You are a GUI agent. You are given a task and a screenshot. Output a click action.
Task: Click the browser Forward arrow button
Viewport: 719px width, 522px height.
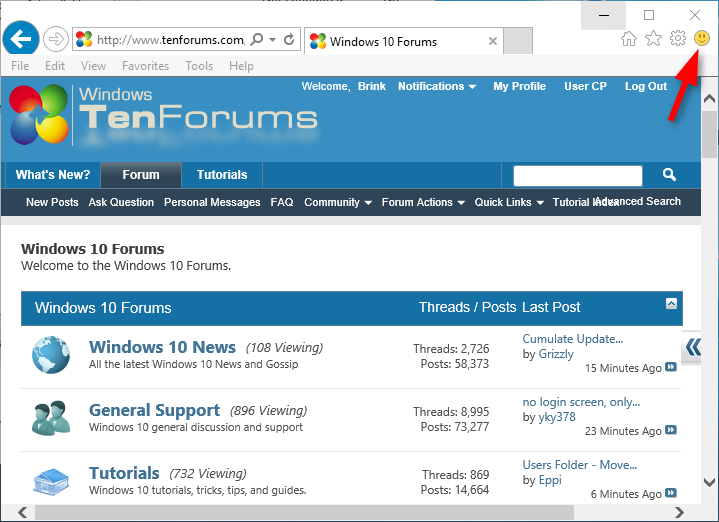point(56,39)
